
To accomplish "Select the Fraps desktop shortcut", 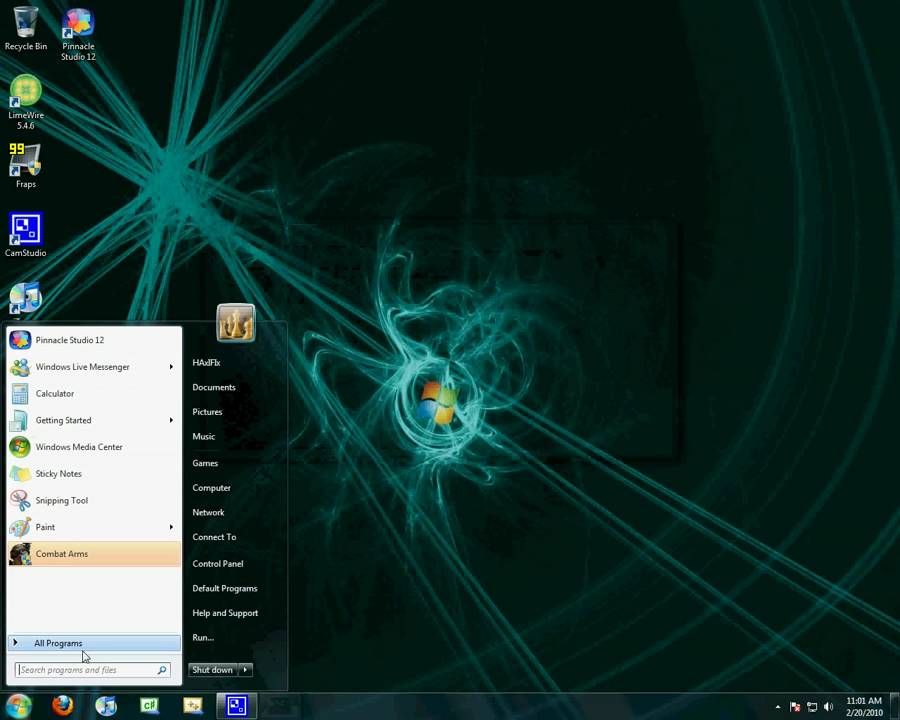I will pos(25,165).
